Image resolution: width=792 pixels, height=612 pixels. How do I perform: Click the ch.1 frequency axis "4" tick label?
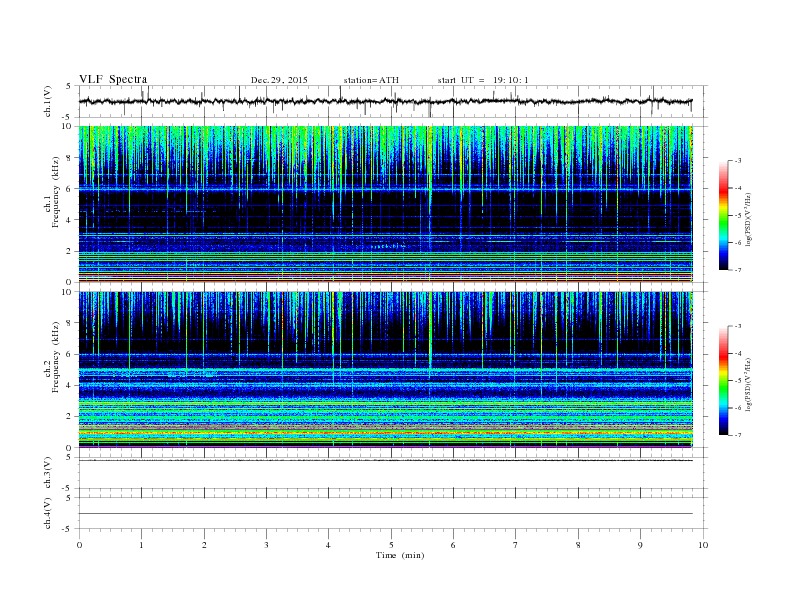pos(69,220)
